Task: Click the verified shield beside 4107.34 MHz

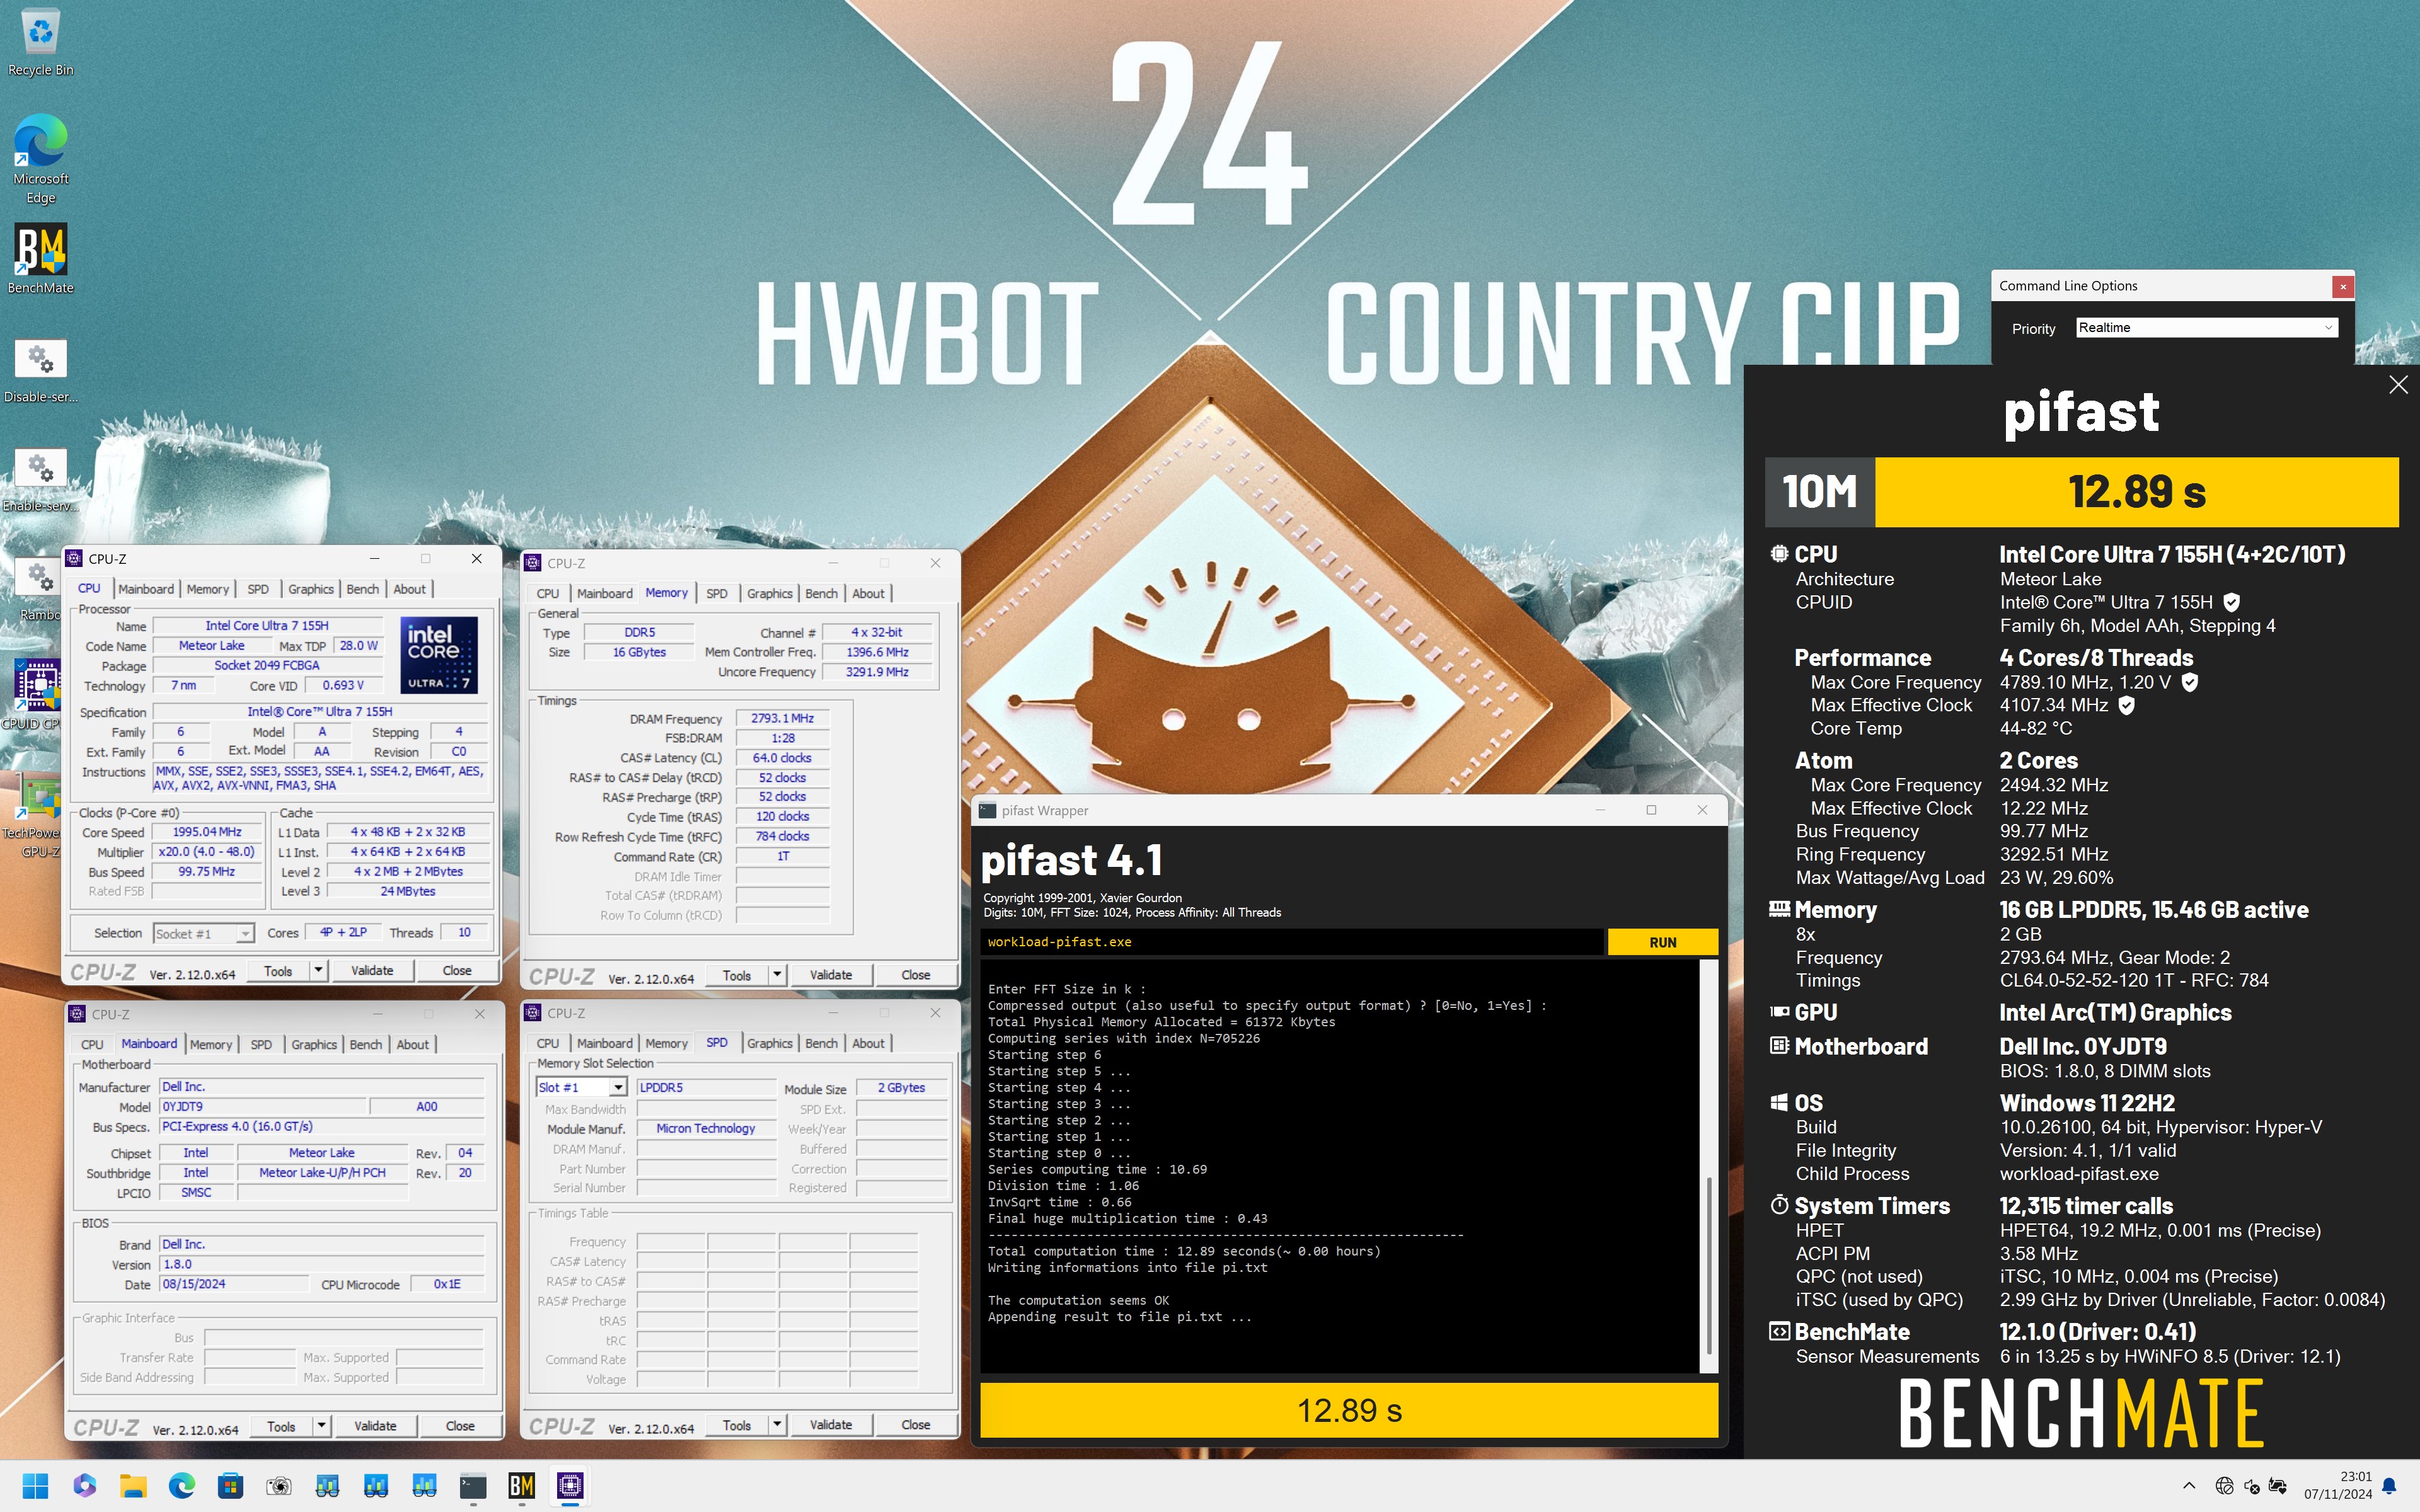Action: [x=2127, y=705]
